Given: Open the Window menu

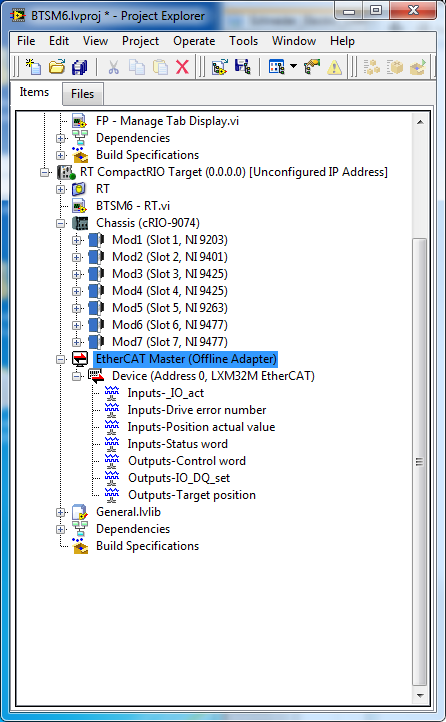Looking at the screenshot, I should (x=294, y=41).
